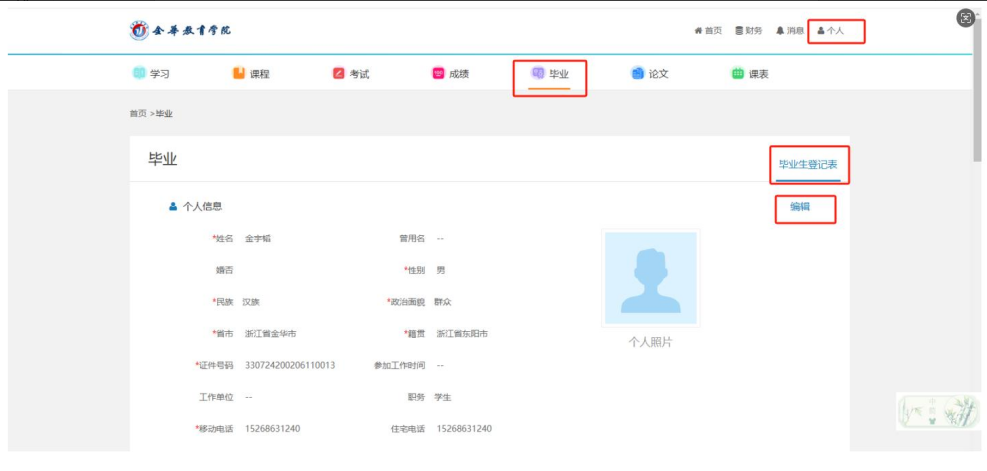Click 首页 in the breadcrumb

[x=137, y=114]
